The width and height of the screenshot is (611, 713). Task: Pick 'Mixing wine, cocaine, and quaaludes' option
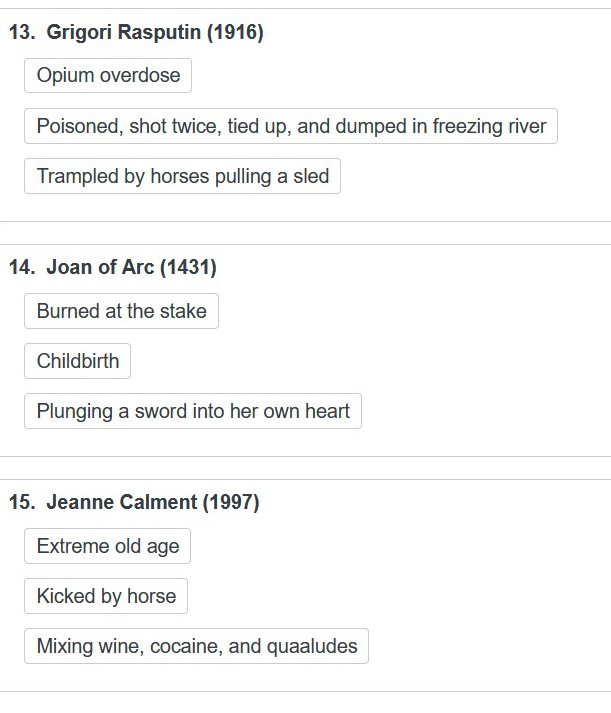click(196, 646)
